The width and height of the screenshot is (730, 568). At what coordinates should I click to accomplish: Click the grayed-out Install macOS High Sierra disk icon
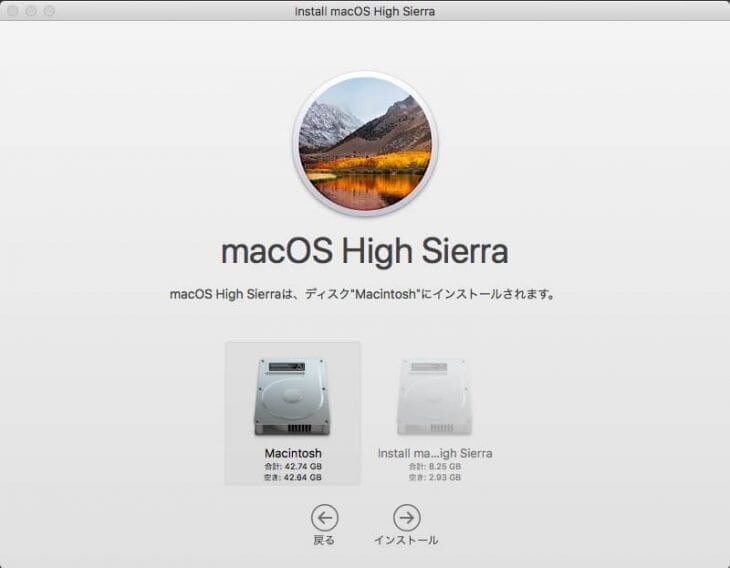pos(434,397)
